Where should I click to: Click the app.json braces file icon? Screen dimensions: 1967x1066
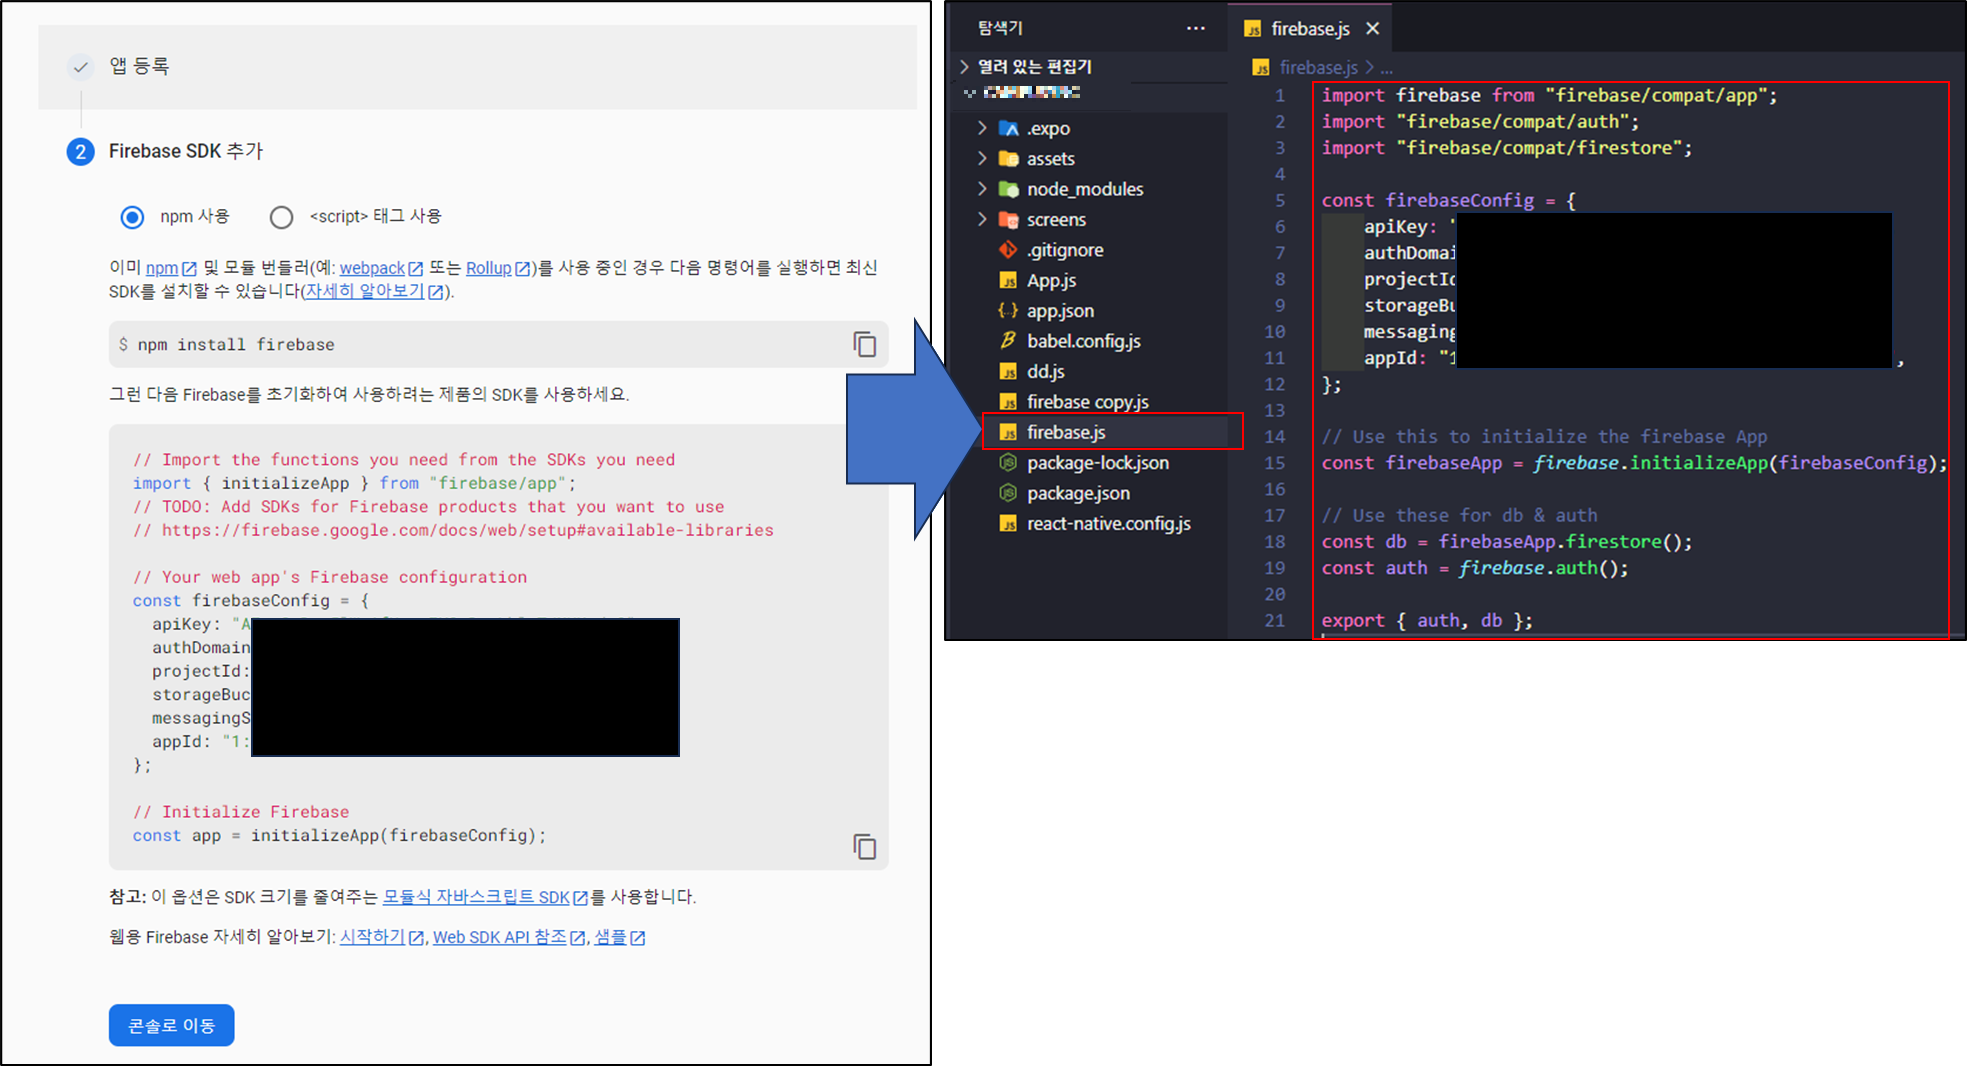click(1008, 310)
